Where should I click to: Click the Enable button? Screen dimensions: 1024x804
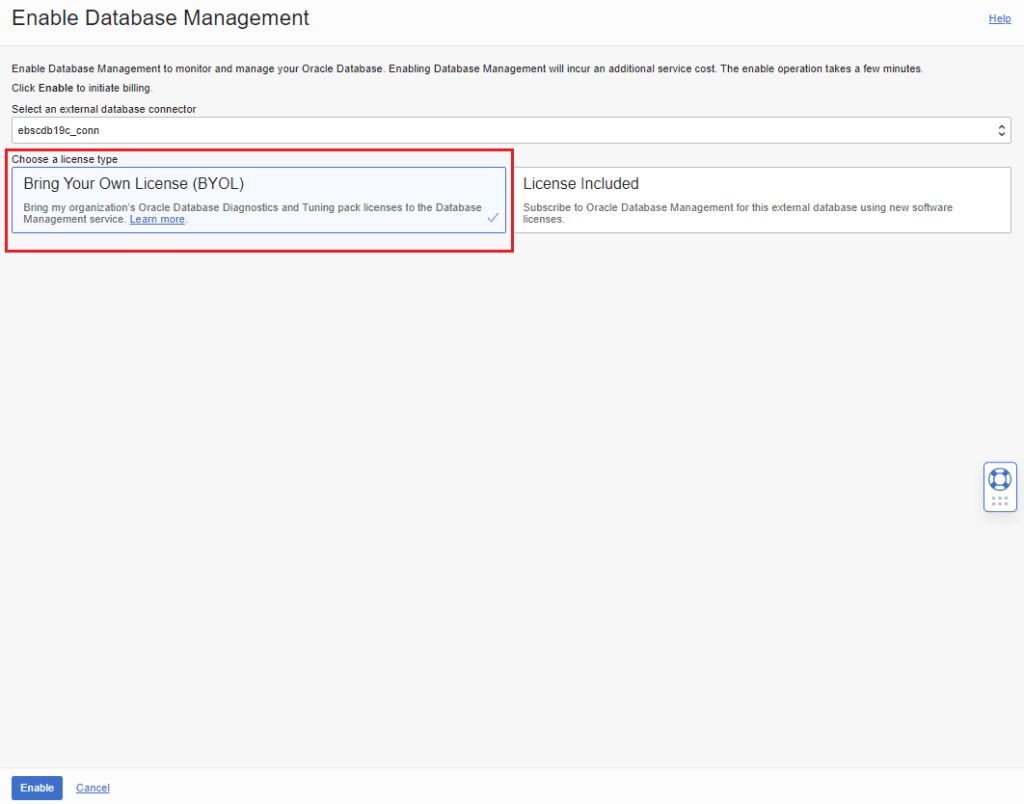[x=37, y=788]
